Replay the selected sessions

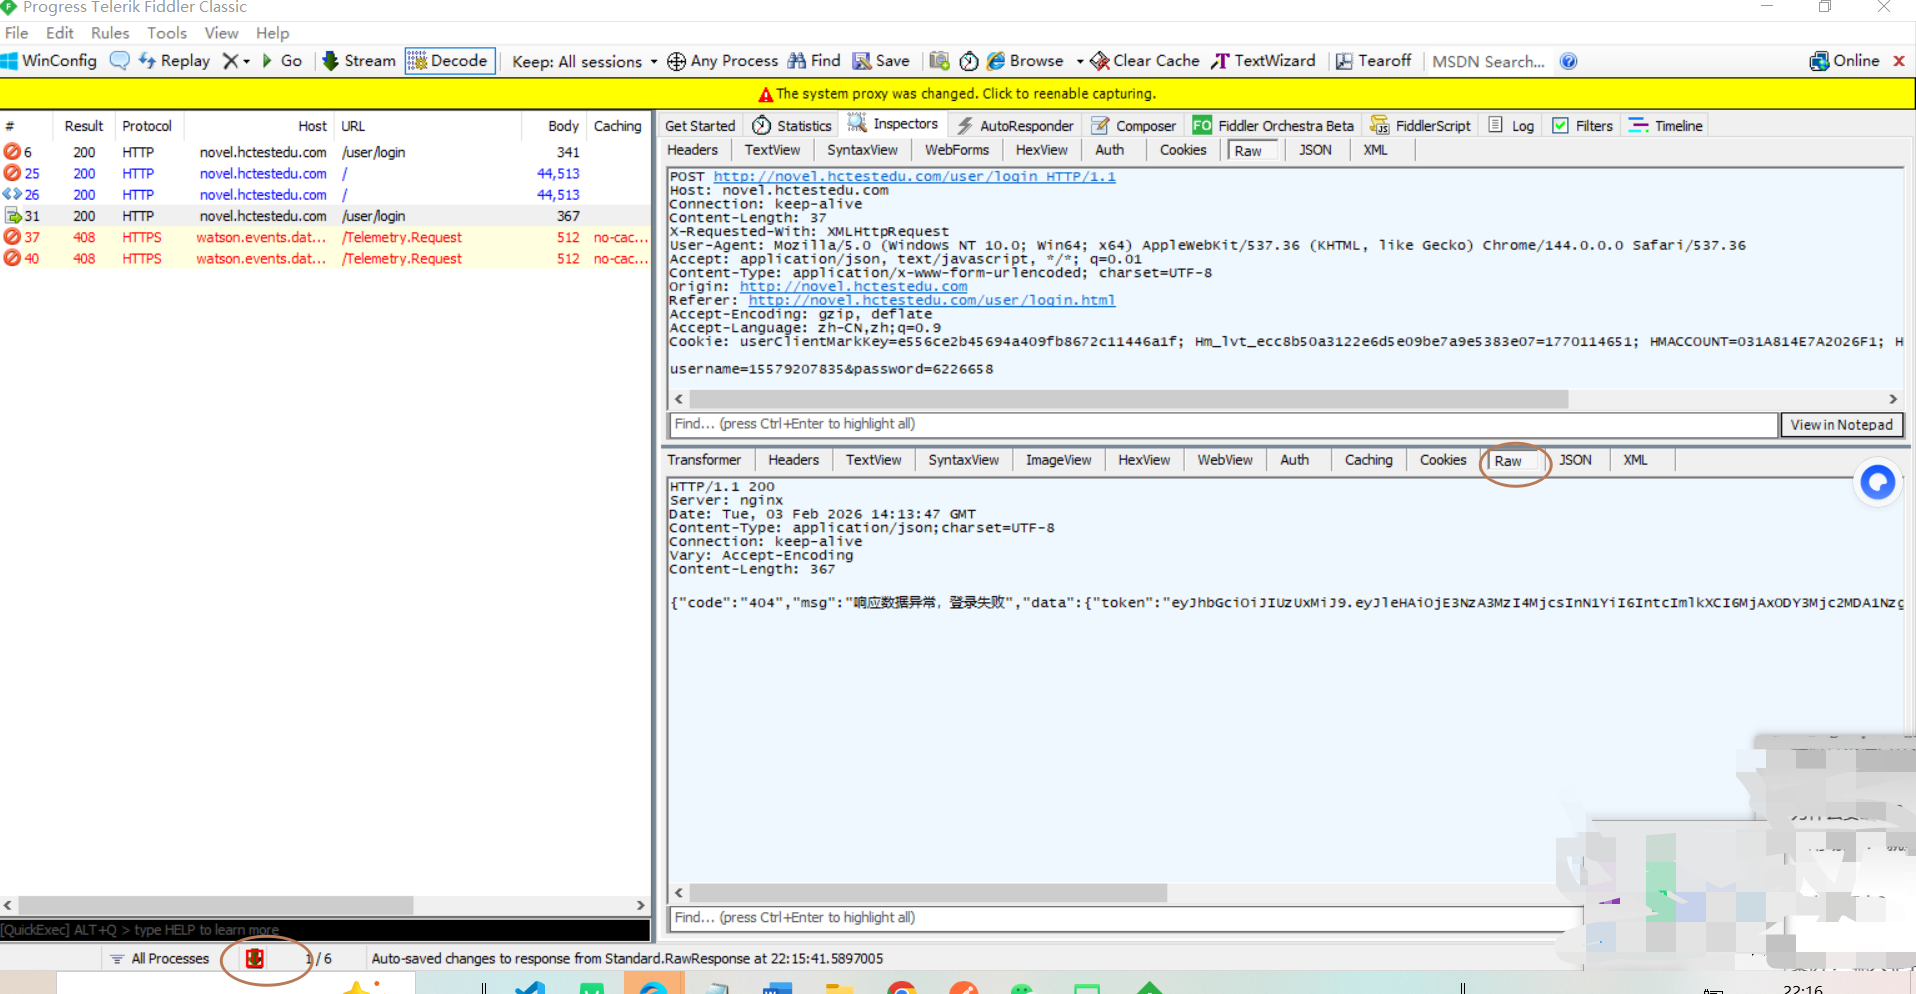(174, 61)
